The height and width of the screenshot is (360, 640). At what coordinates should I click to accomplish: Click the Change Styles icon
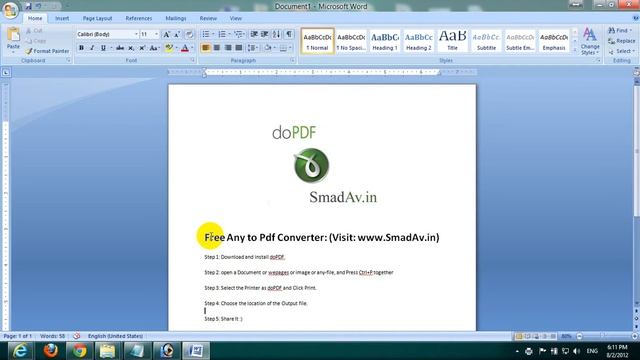click(590, 42)
